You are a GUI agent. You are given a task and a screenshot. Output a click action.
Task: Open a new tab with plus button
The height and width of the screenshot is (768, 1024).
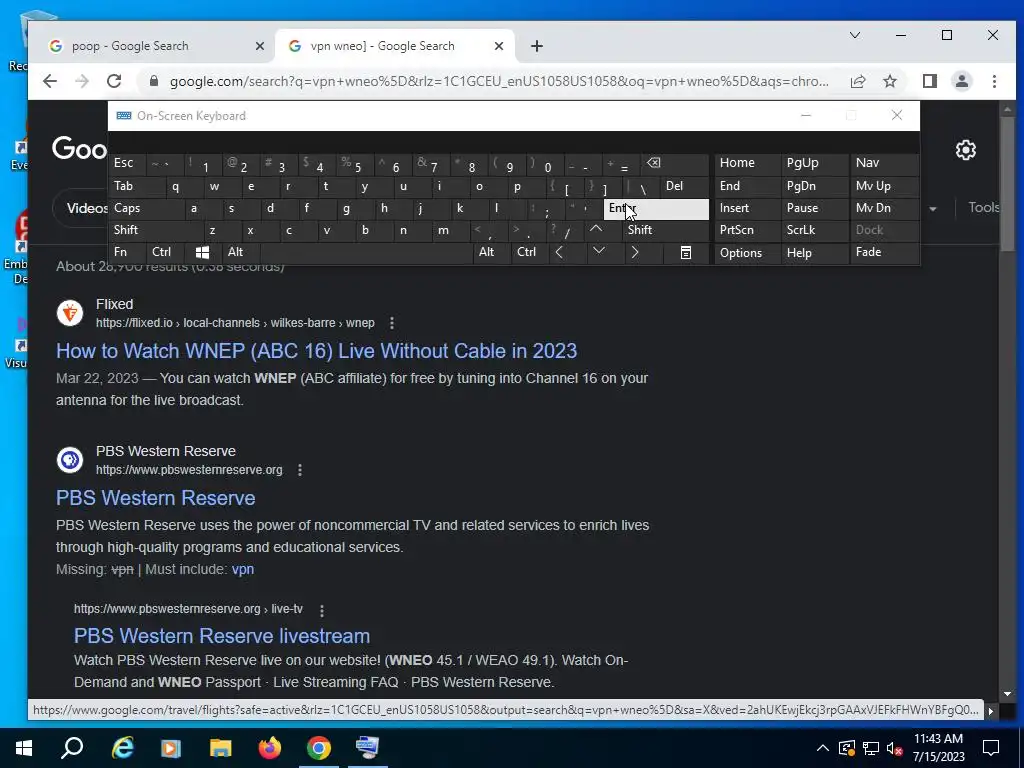point(536,46)
